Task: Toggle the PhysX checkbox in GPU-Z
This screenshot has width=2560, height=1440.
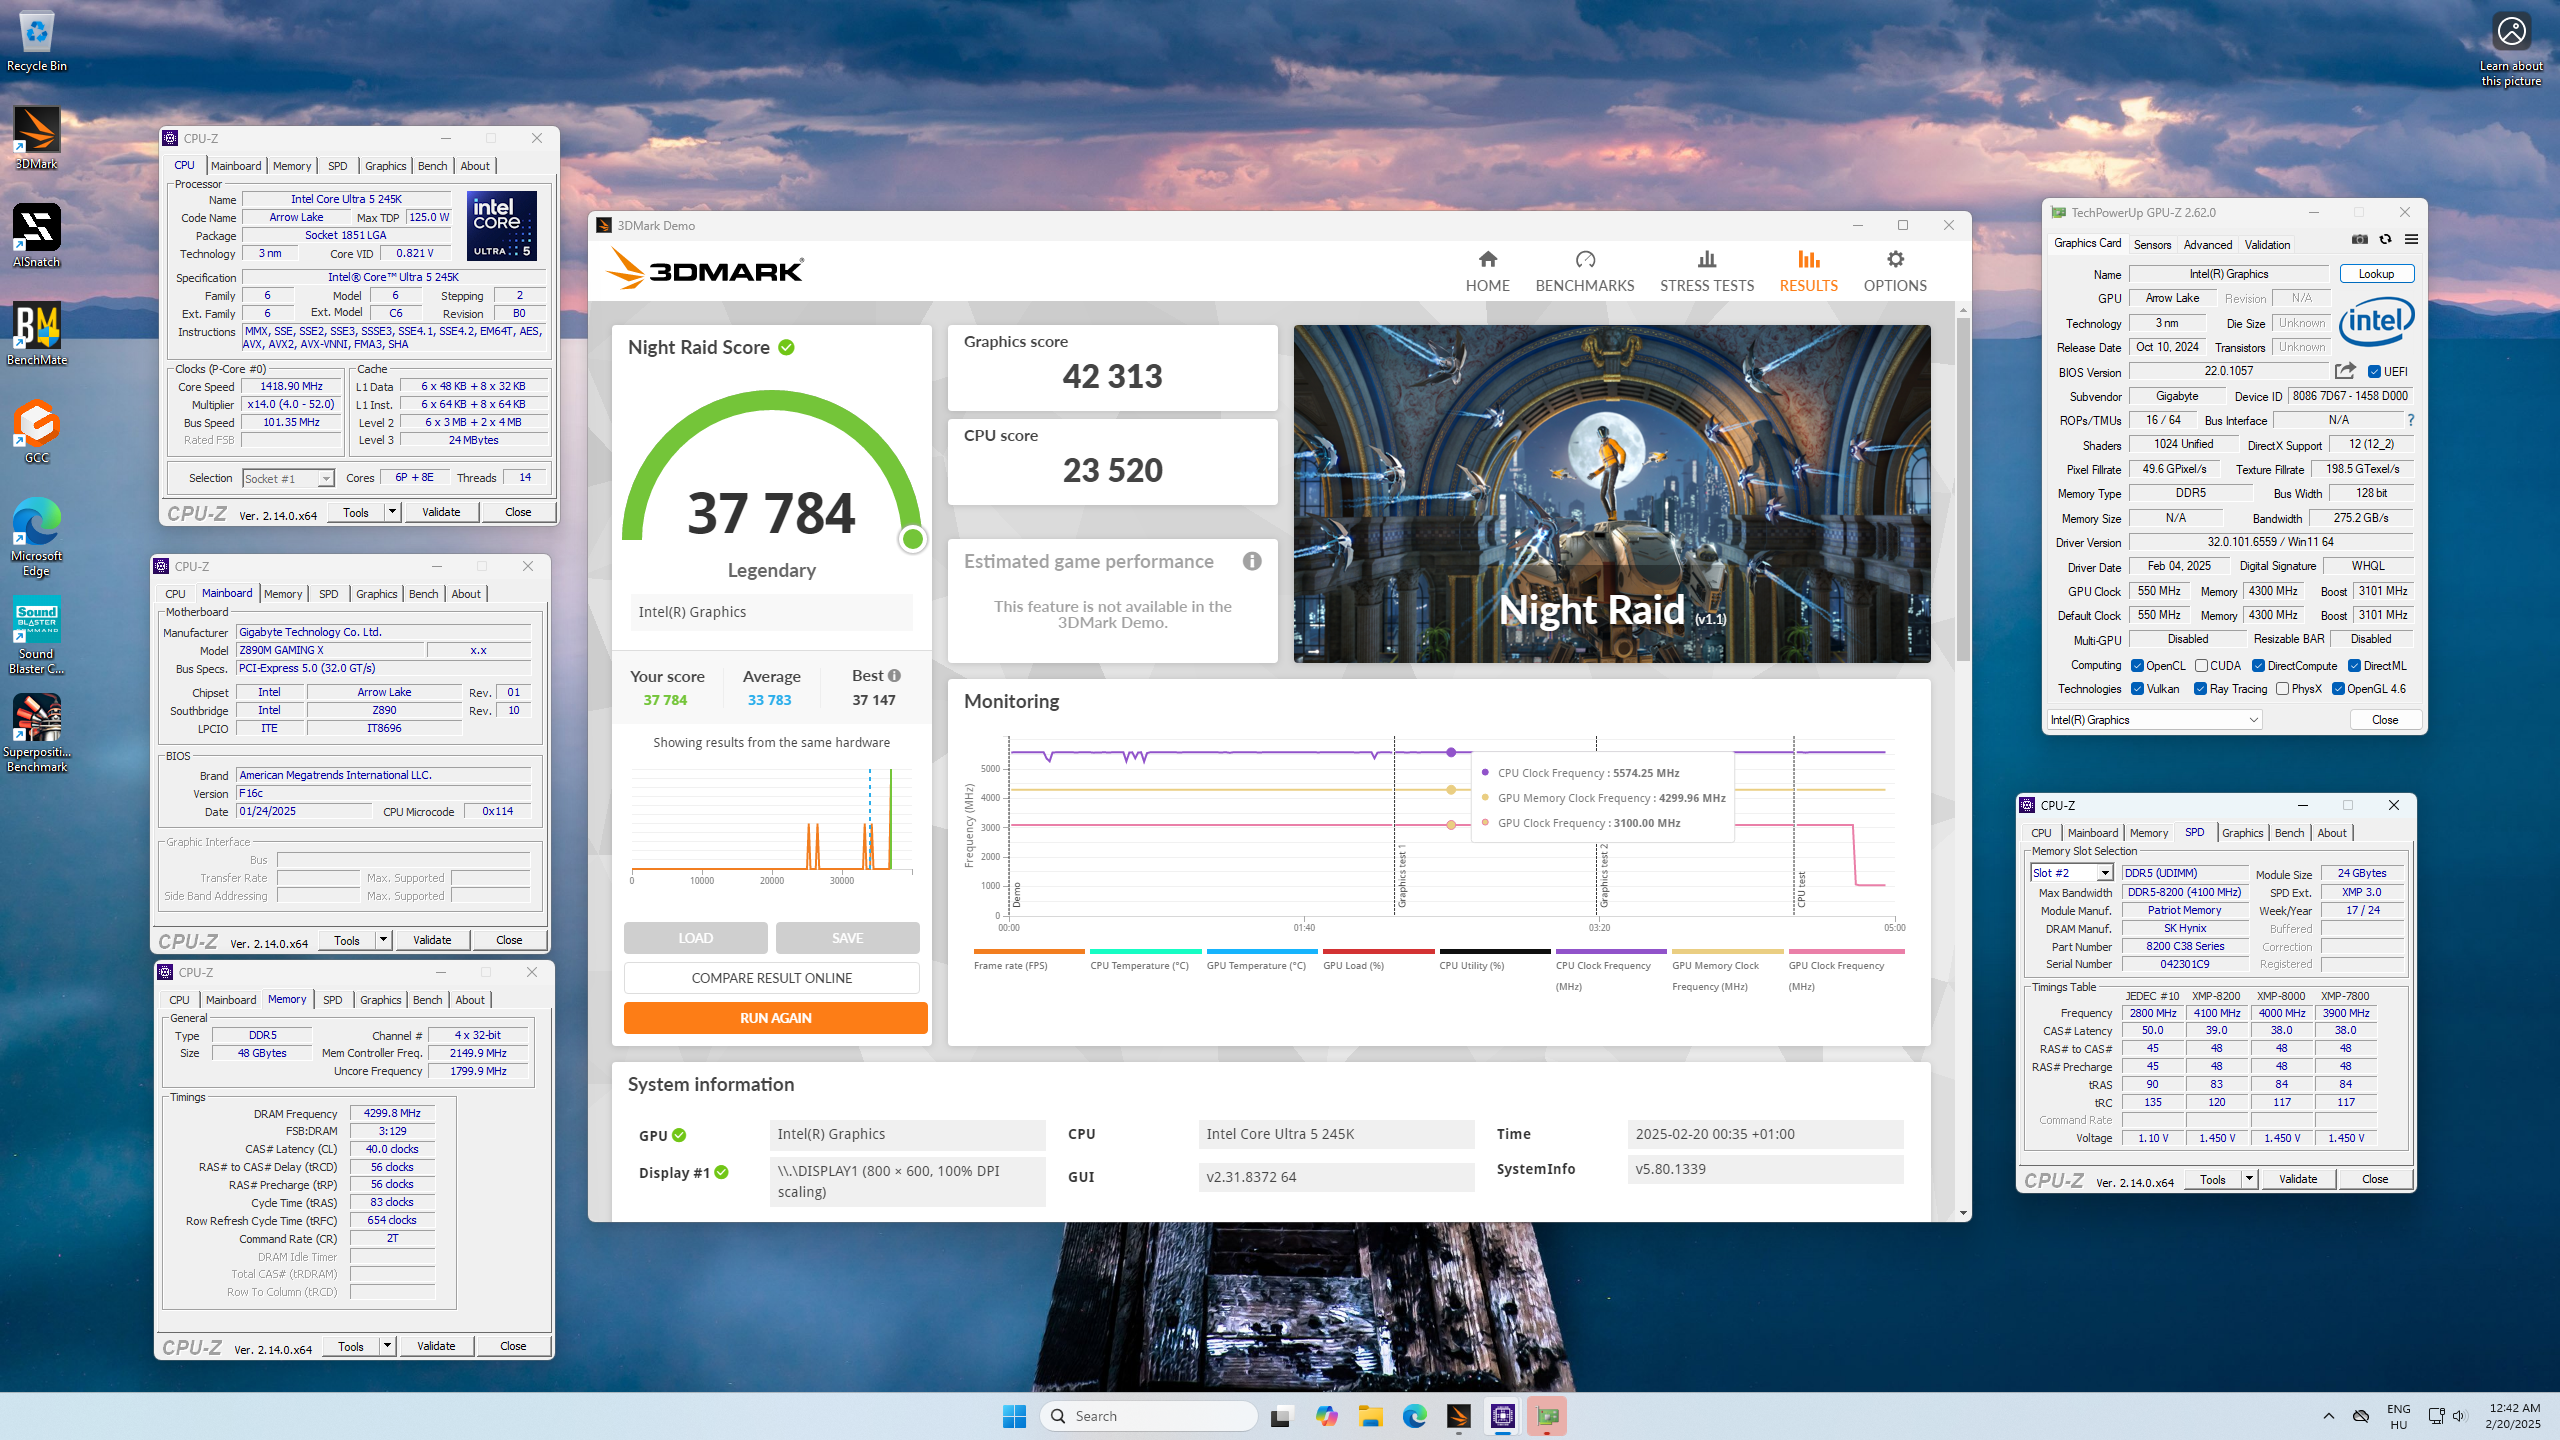Action: [x=2282, y=689]
